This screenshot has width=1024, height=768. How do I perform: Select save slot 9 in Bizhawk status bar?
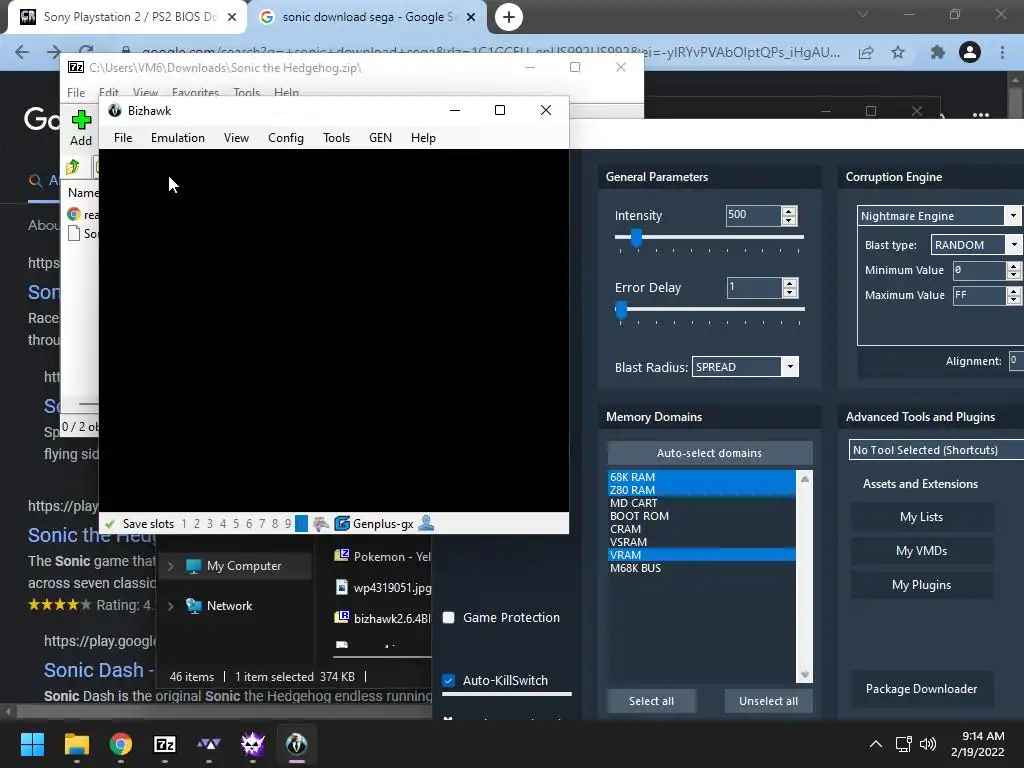click(x=288, y=524)
